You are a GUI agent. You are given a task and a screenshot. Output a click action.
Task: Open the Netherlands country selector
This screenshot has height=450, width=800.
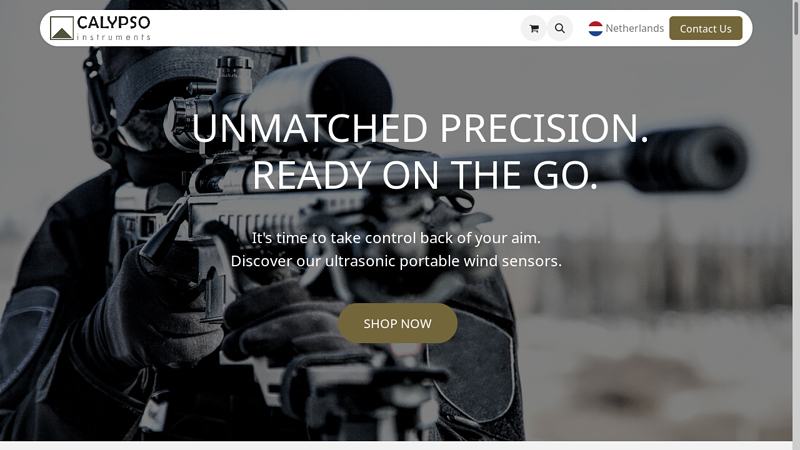tap(626, 29)
